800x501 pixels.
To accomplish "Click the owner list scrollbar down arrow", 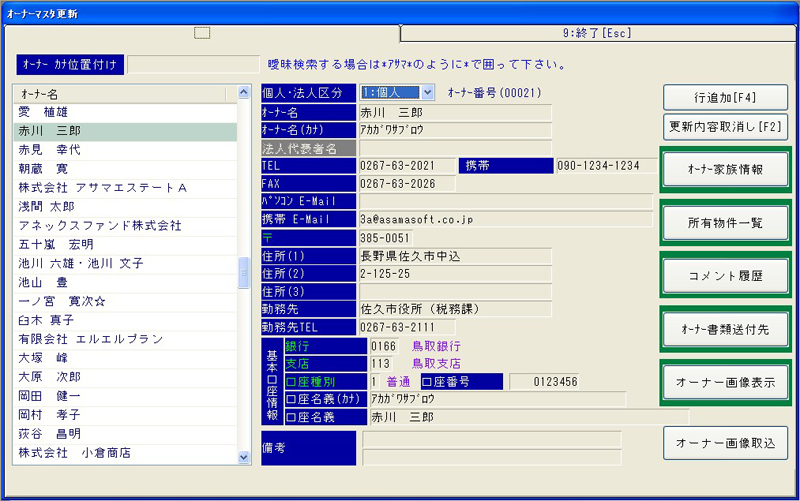I will pyautogui.click(x=244, y=457).
